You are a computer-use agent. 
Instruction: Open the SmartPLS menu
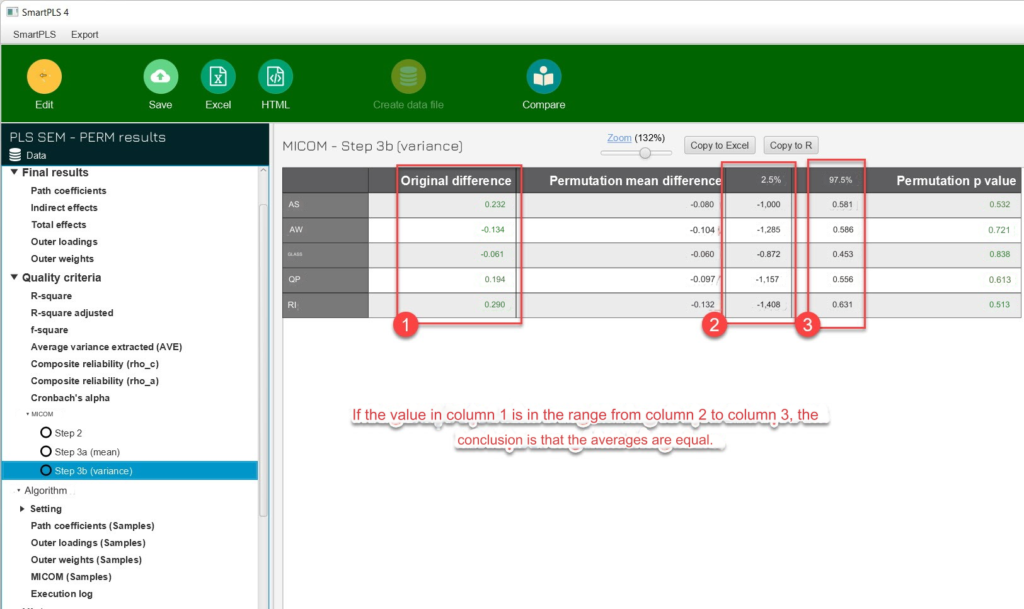pyautogui.click(x=34, y=34)
